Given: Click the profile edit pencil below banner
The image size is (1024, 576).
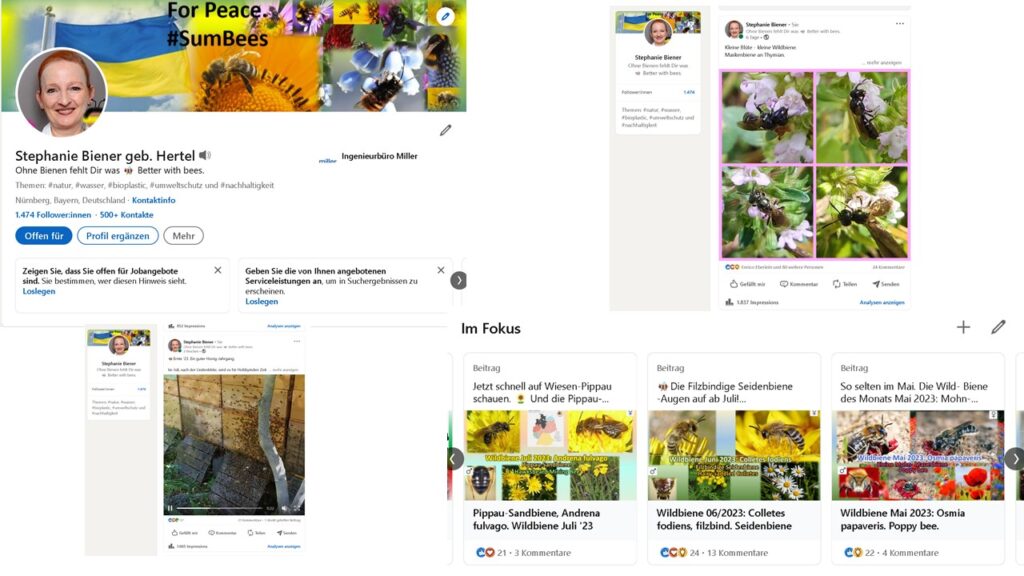Looking at the screenshot, I should coord(445,130).
